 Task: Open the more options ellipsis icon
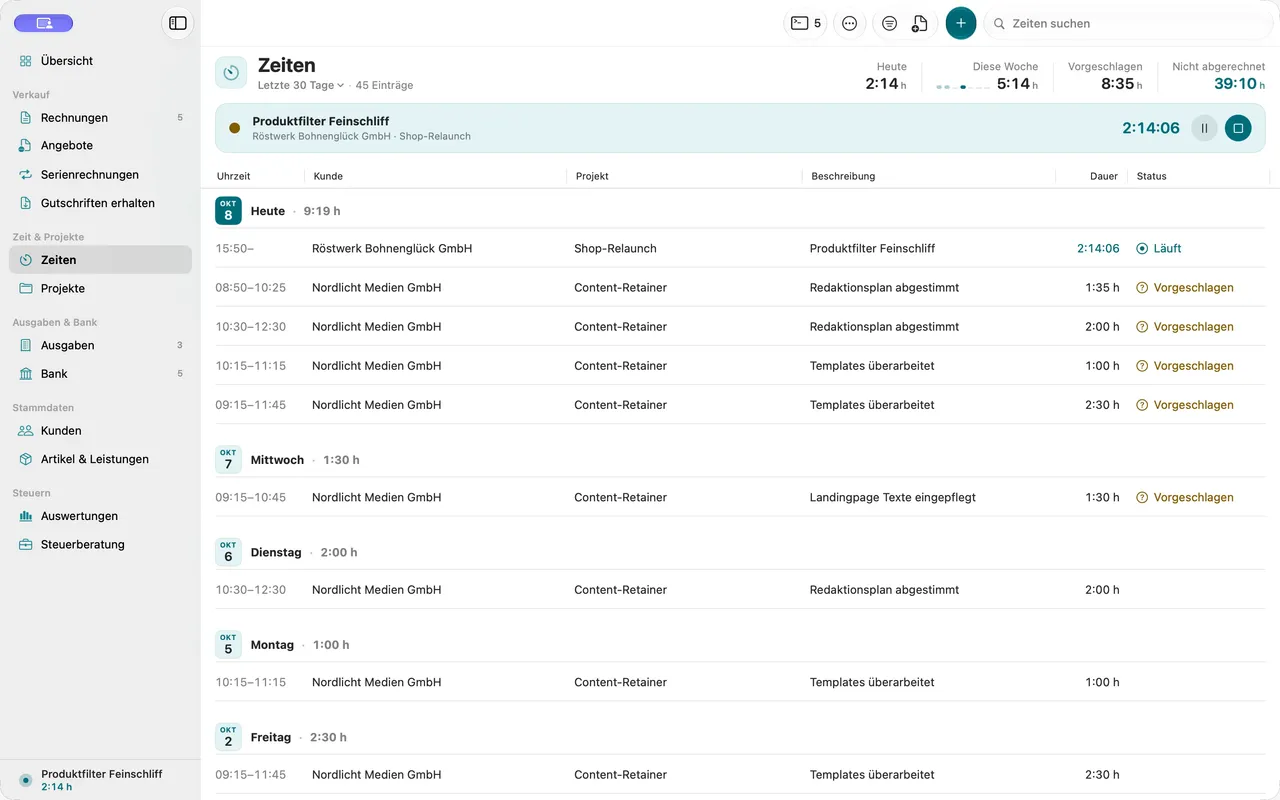pyautogui.click(x=850, y=23)
